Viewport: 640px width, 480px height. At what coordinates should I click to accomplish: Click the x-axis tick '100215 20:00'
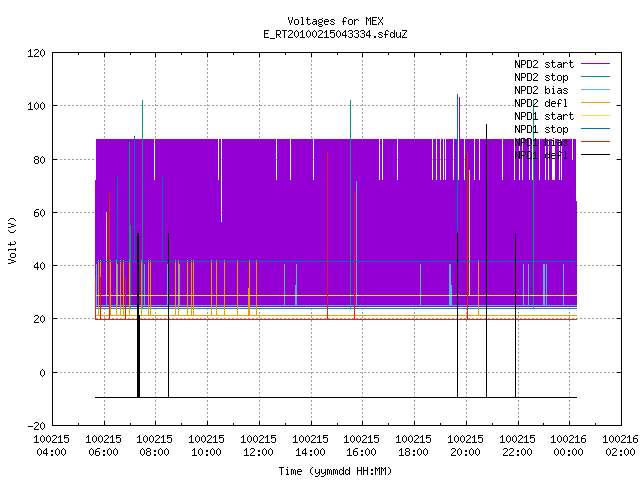(465, 445)
